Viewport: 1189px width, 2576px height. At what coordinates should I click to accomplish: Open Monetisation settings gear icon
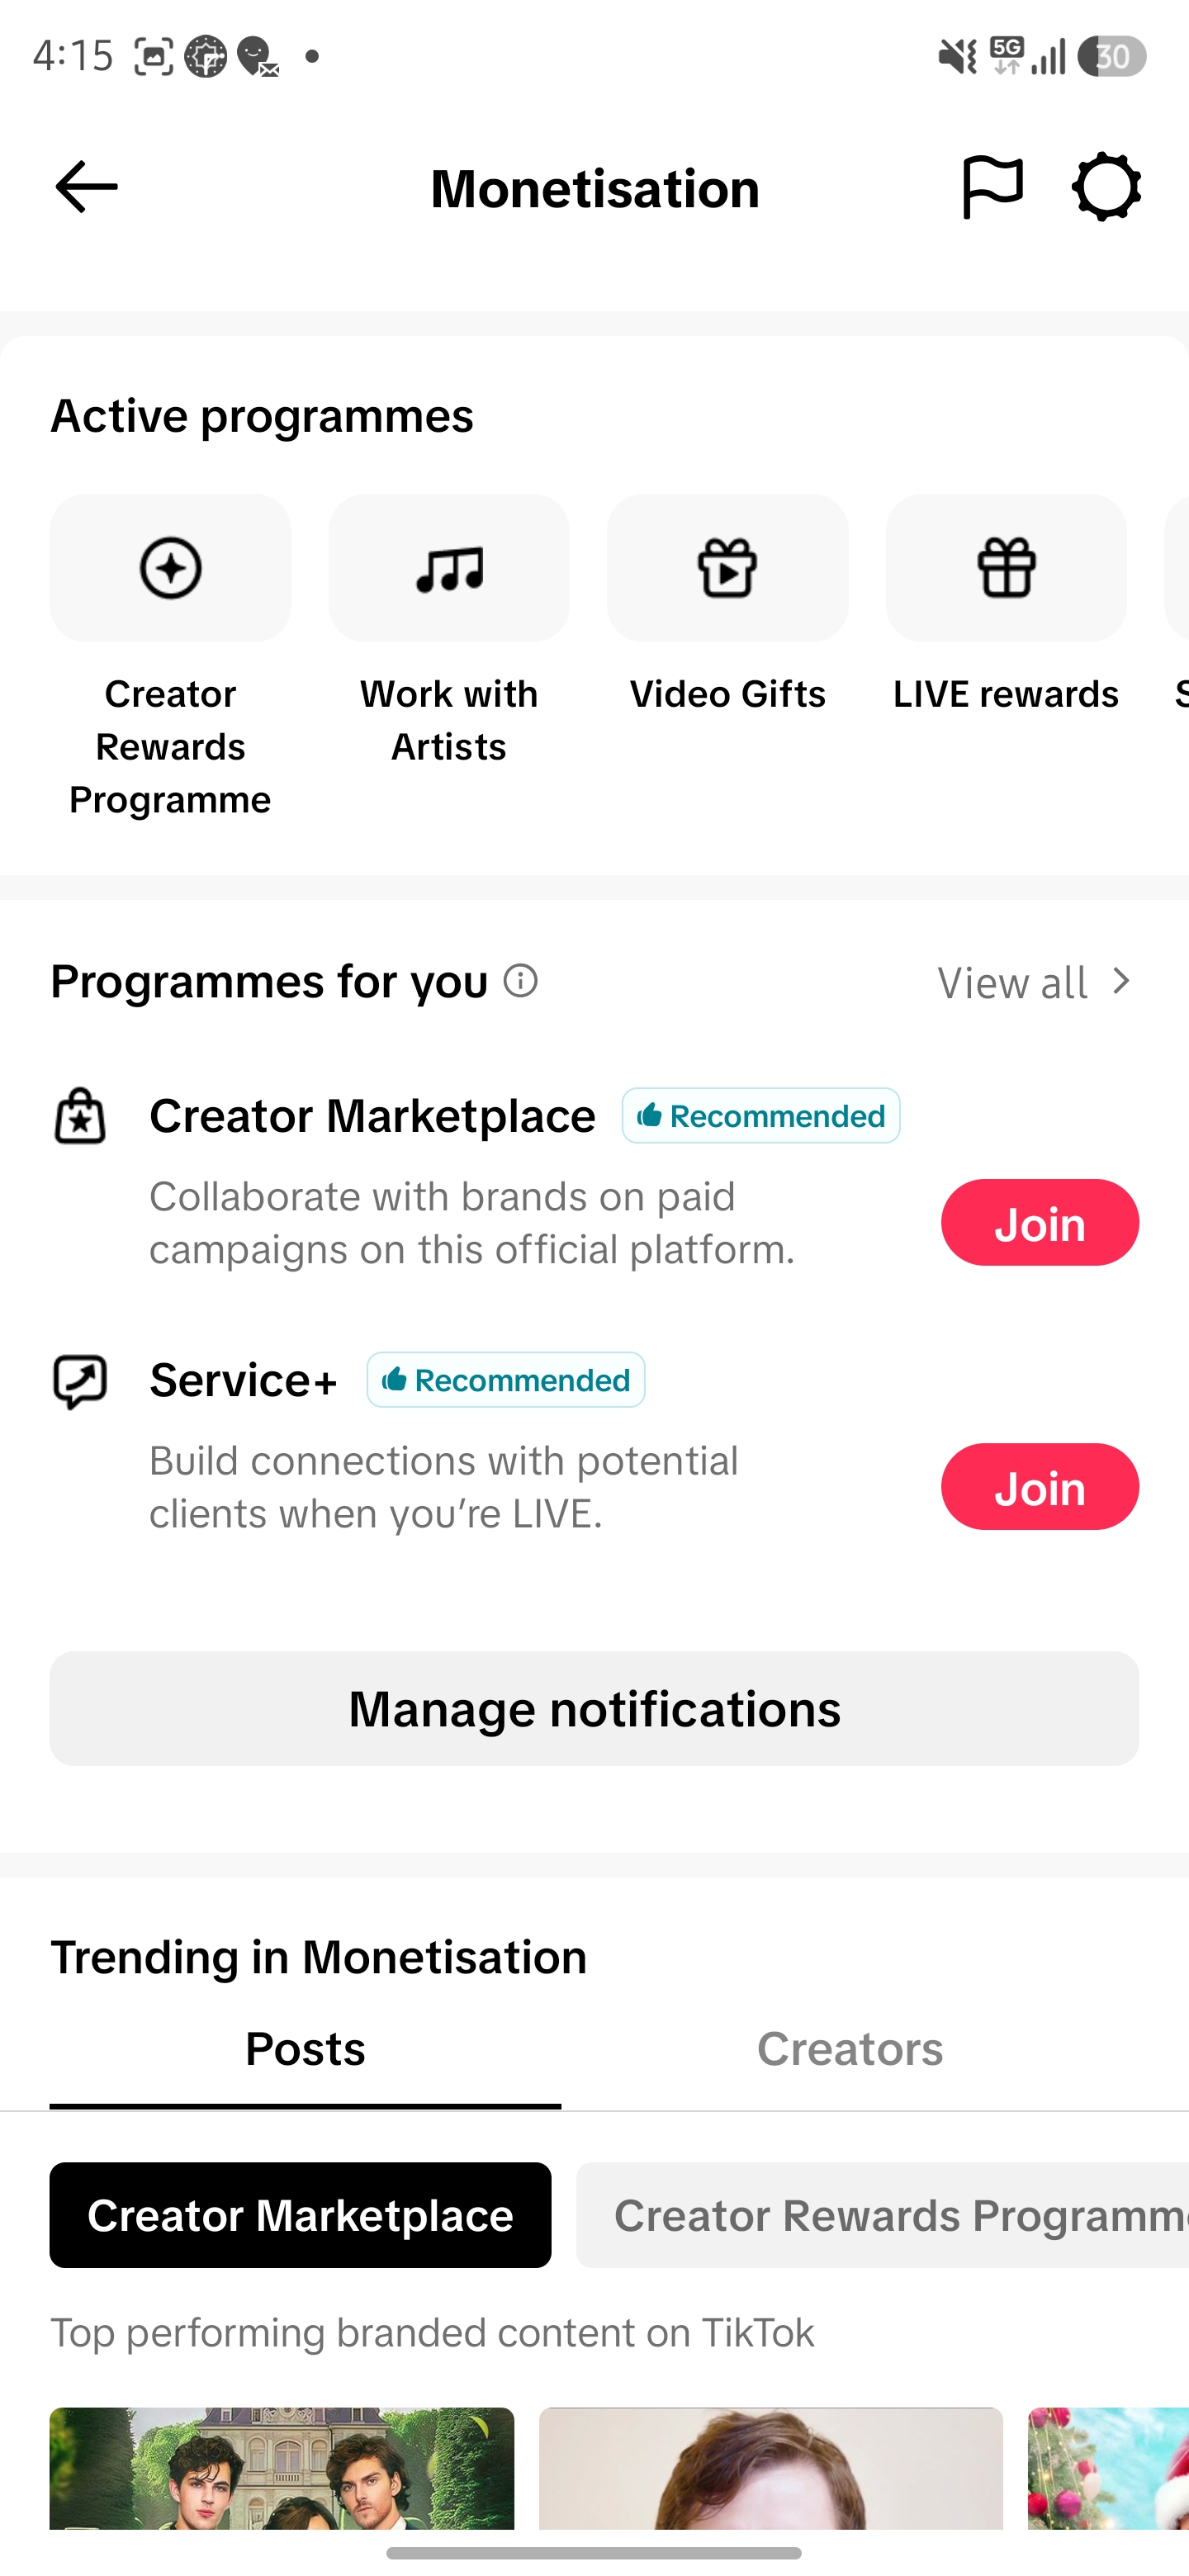click(1106, 187)
